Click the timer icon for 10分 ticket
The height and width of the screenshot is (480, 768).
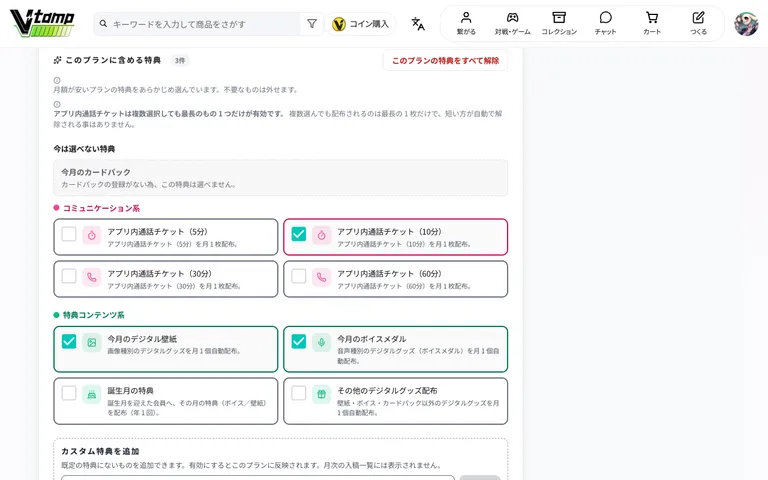tap(321, 236)
